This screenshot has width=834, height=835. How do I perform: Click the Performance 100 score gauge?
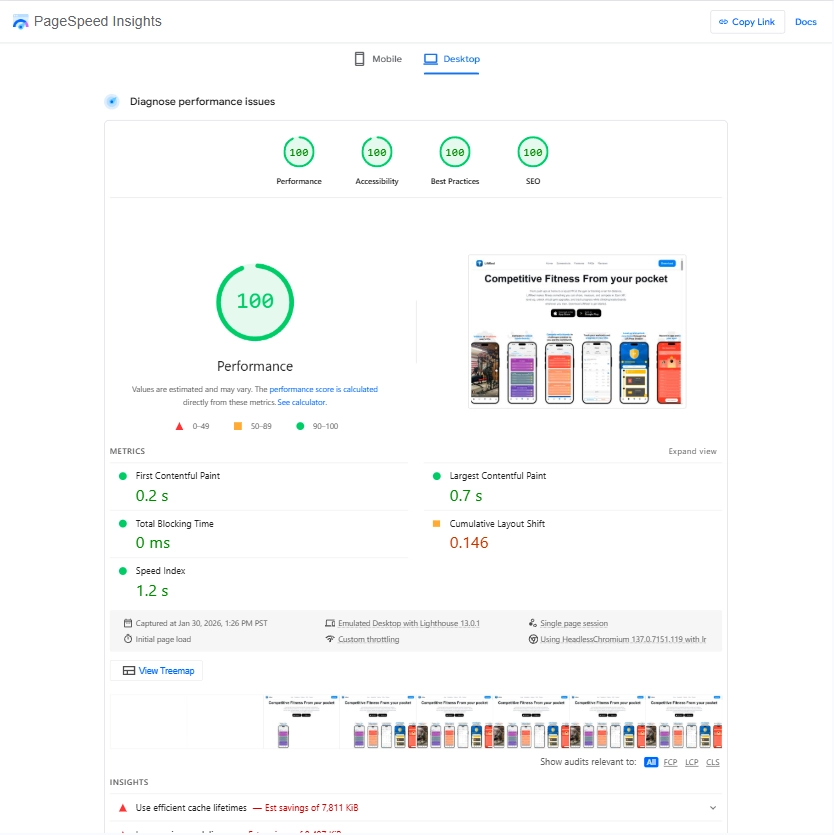click(255, 301)
